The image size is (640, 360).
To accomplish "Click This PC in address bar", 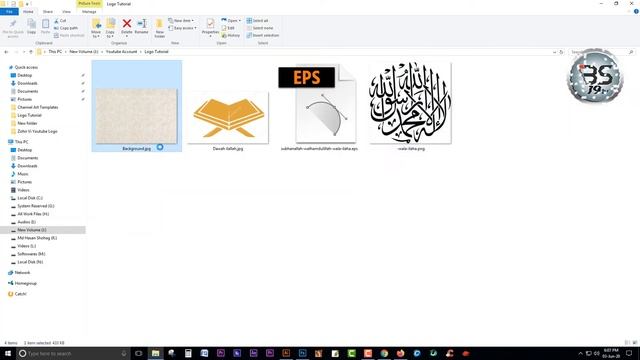I will (x=55, y=52).
